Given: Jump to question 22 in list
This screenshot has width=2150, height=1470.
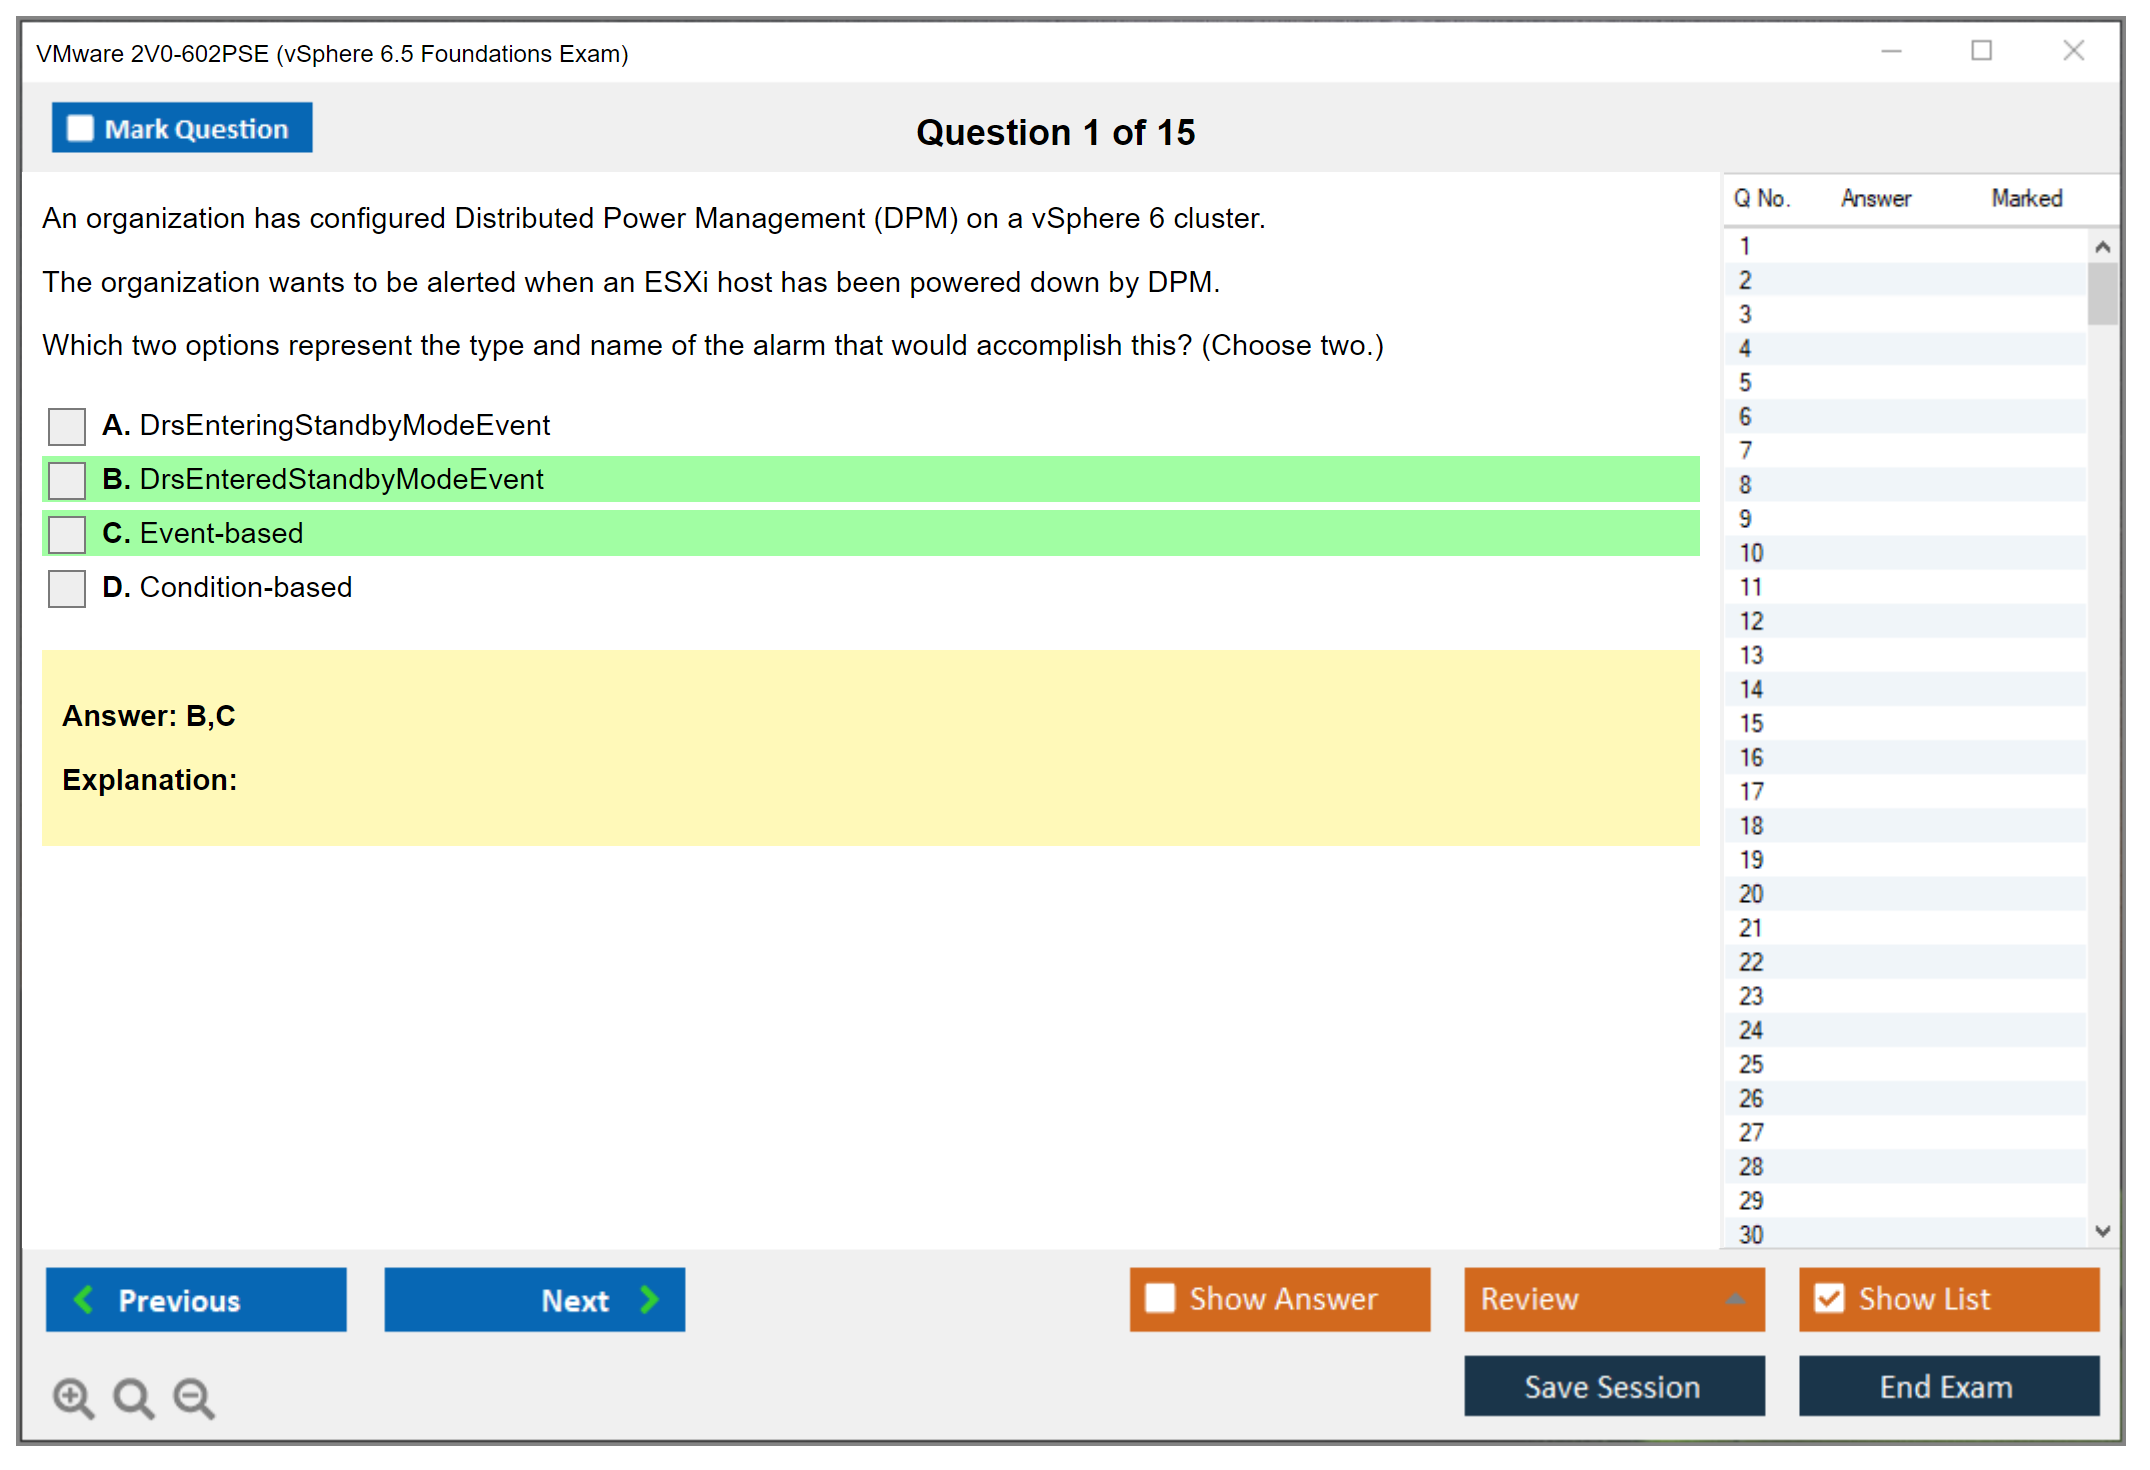Looking at the screenshot, I should click(1751, 962).
